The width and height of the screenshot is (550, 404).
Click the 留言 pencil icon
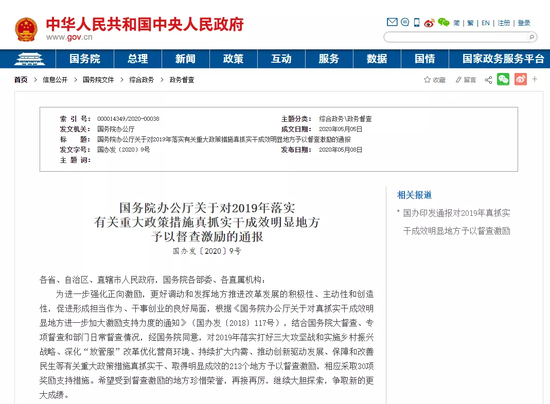tap(458, 80)
